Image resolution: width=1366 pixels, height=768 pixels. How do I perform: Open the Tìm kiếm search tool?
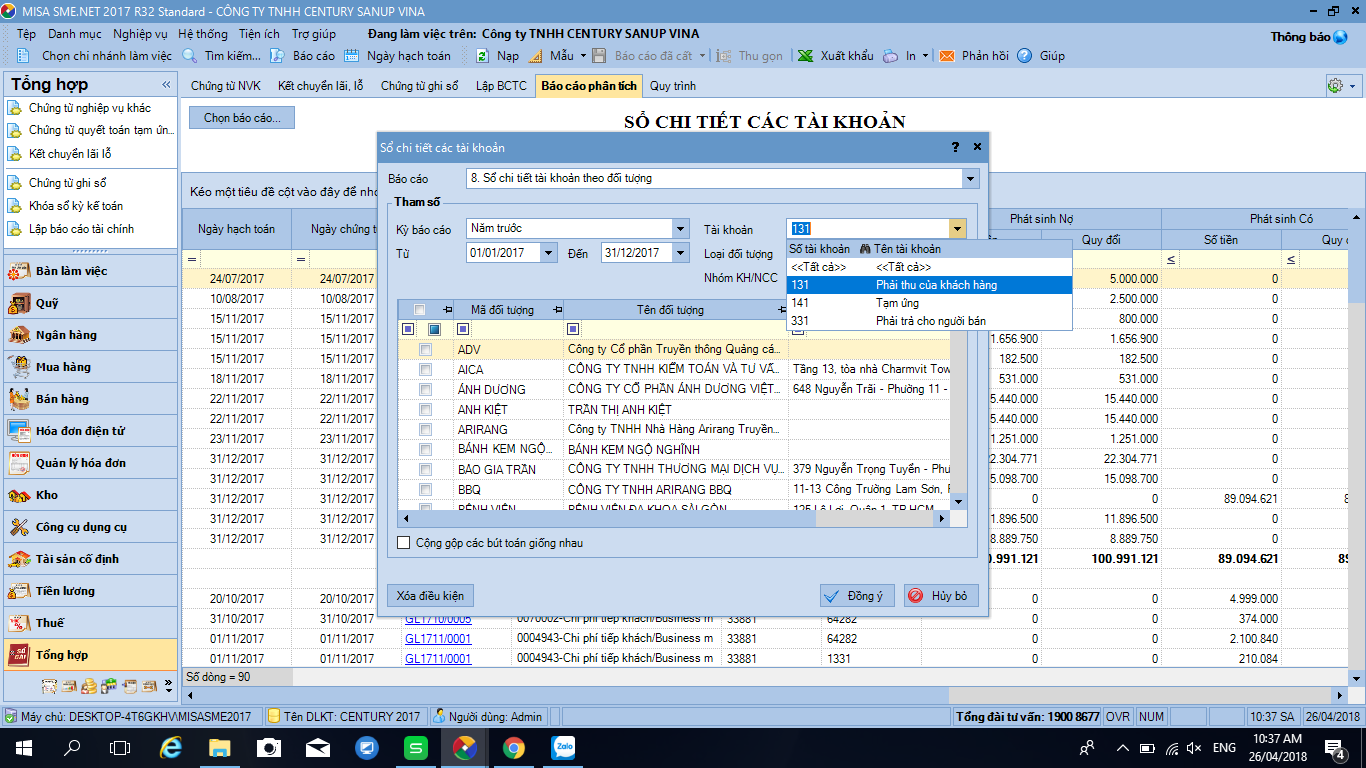coord(221,56)
